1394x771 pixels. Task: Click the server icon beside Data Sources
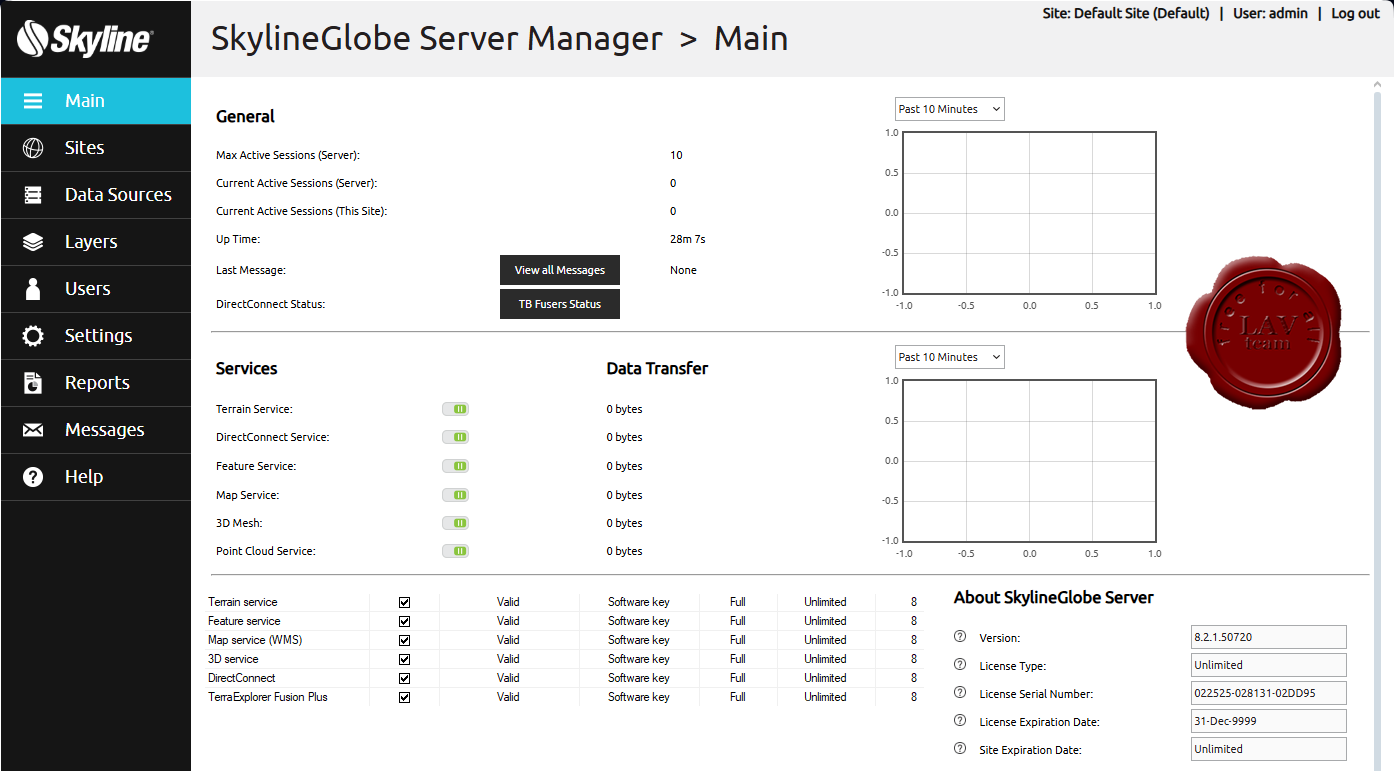(x=33, y=195)
